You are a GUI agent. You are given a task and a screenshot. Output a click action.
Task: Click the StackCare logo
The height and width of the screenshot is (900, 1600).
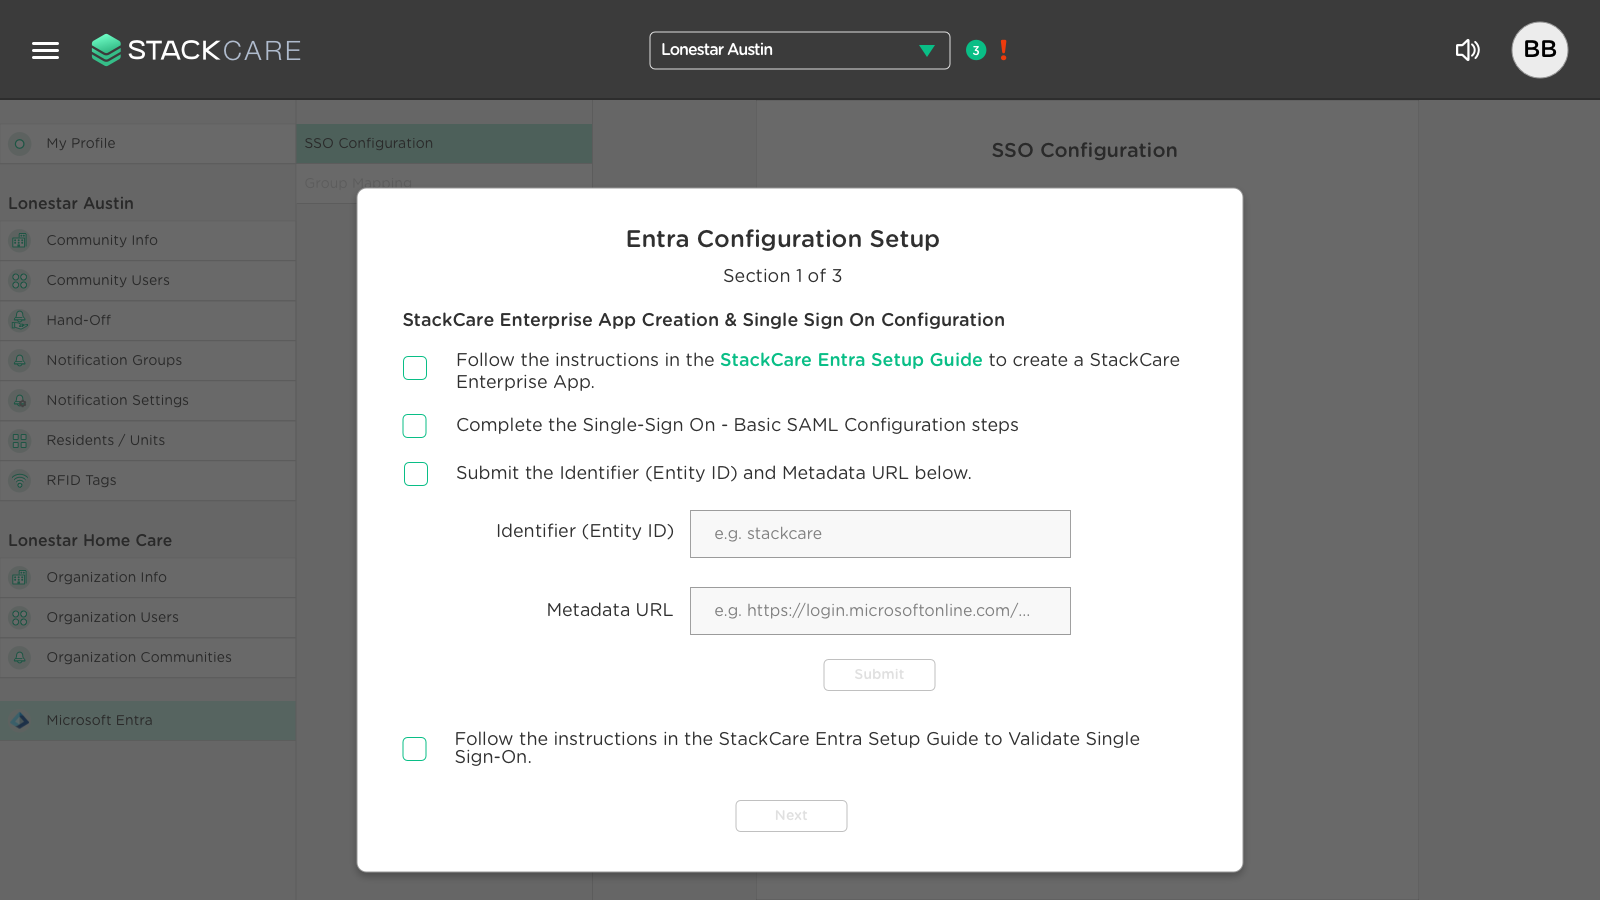pos(196,50)
